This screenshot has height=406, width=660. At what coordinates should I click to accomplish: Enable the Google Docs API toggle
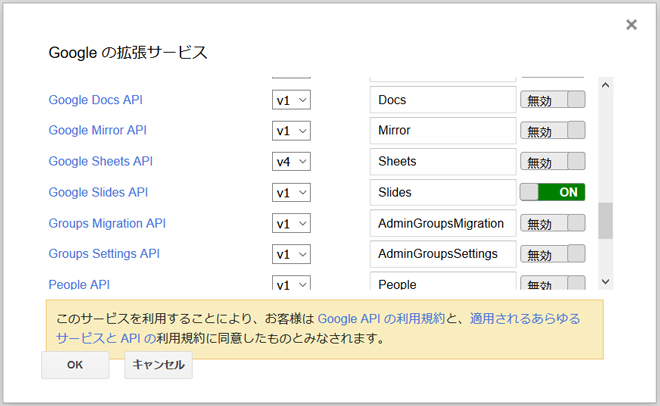(553, 100)
